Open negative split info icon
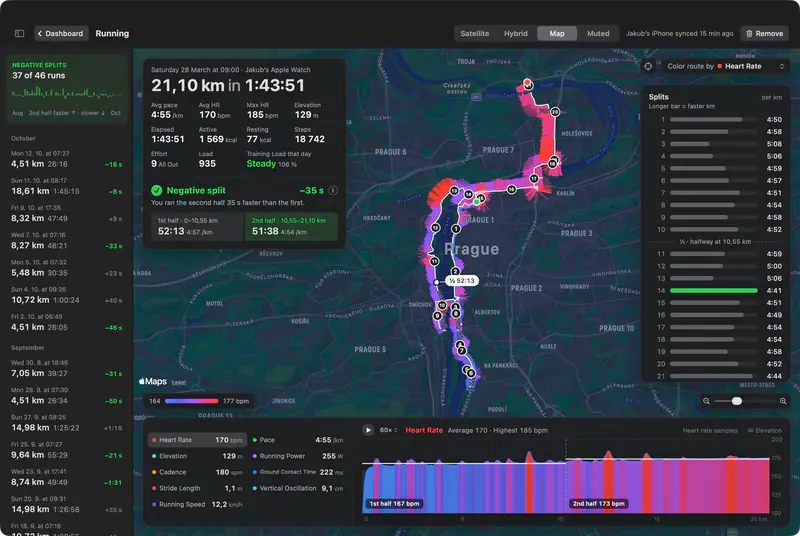 tap(333, 190)
